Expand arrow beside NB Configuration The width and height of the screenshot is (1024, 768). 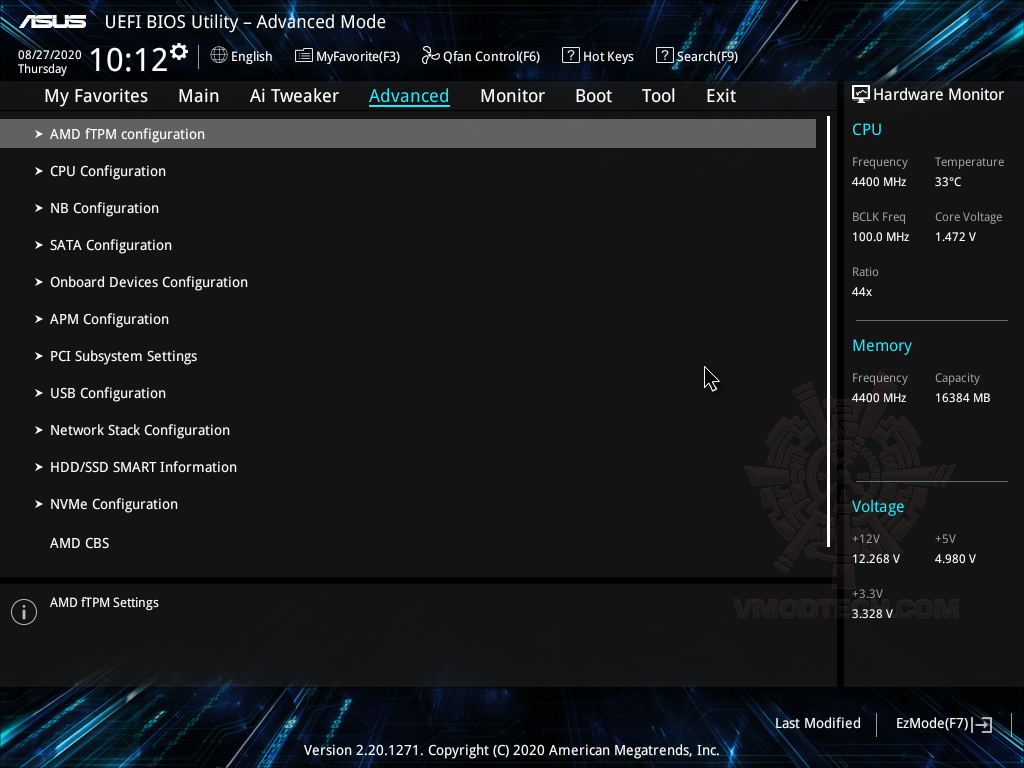click(39, 208)
